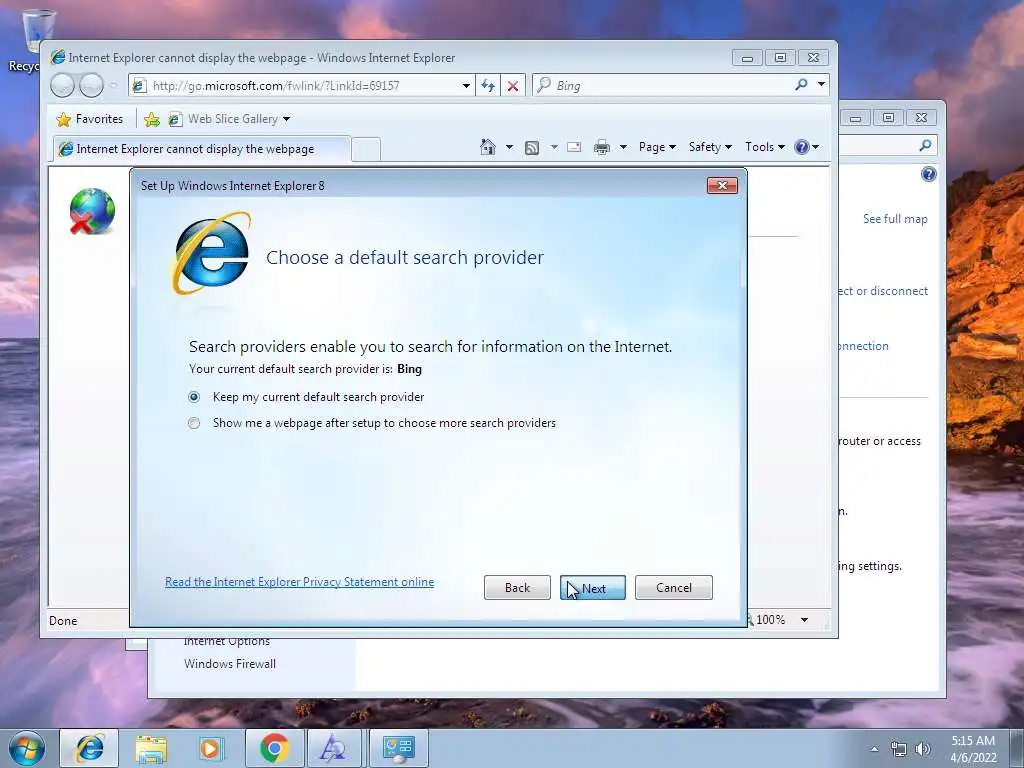The width and height of the screenshot is (1024, 768).
Task: Open the Favorites button with star
Action: [90, 119]
